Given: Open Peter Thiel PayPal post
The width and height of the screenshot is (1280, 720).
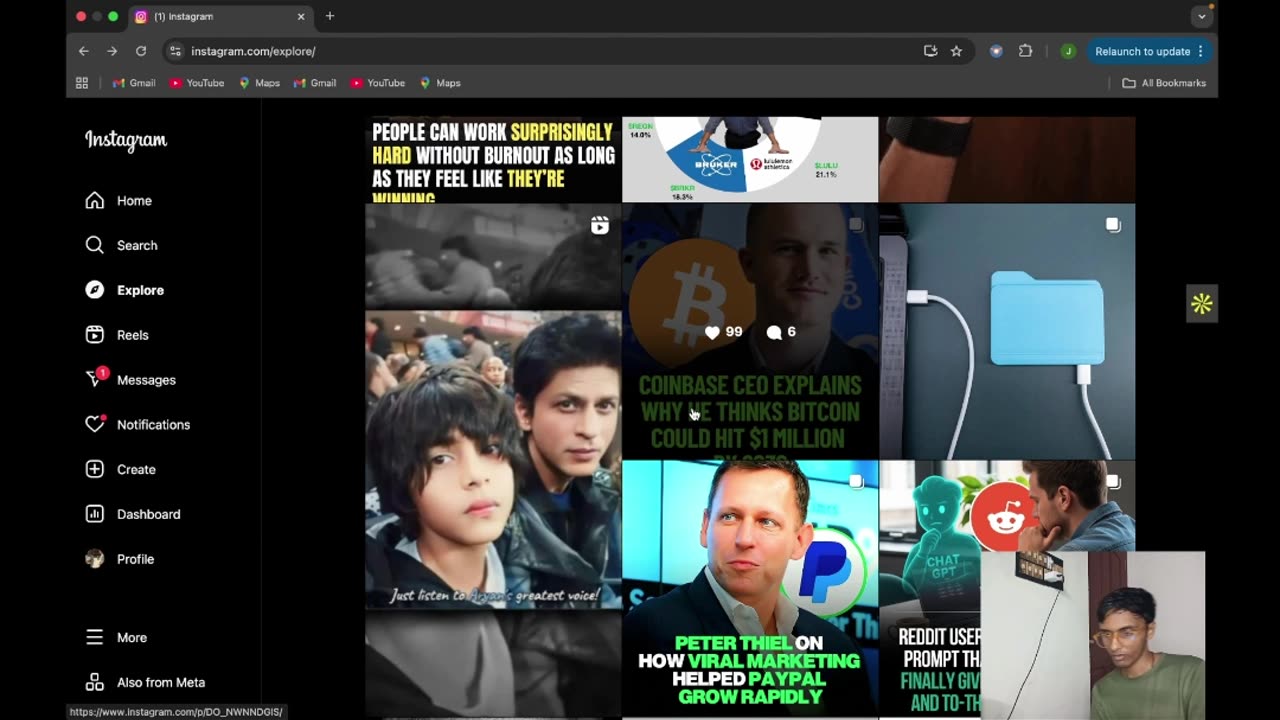Looking at the screenshot, I should pyautogui.click(x=750, y=589).
